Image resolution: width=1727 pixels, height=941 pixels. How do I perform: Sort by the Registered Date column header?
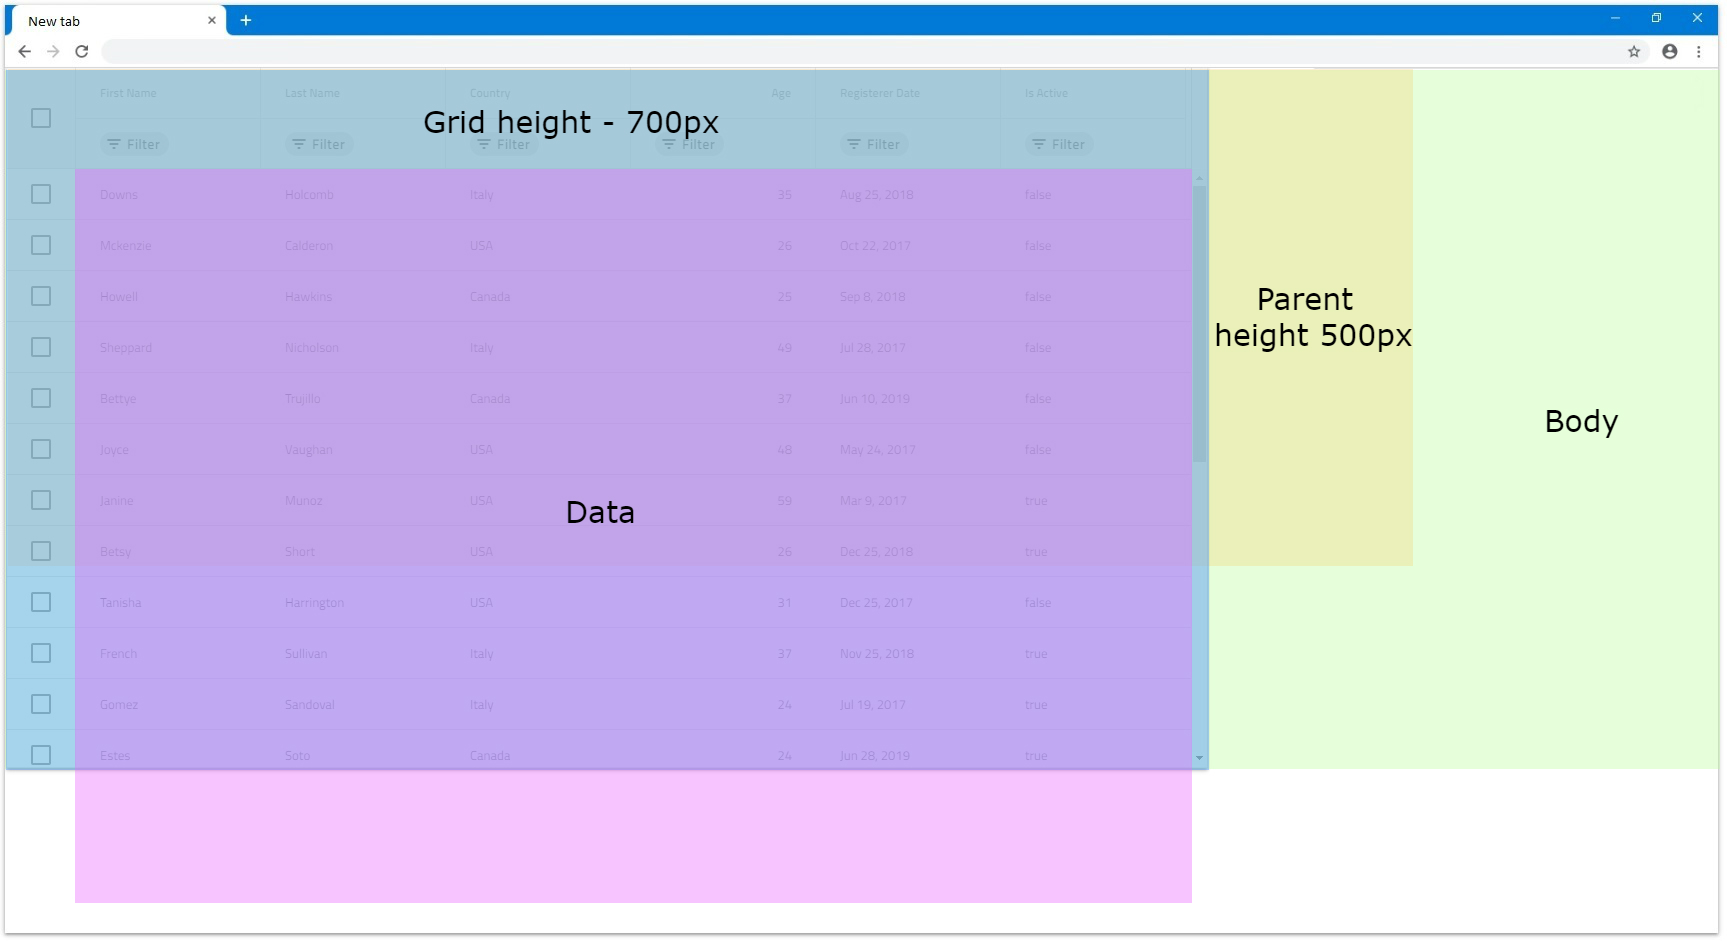879,93
